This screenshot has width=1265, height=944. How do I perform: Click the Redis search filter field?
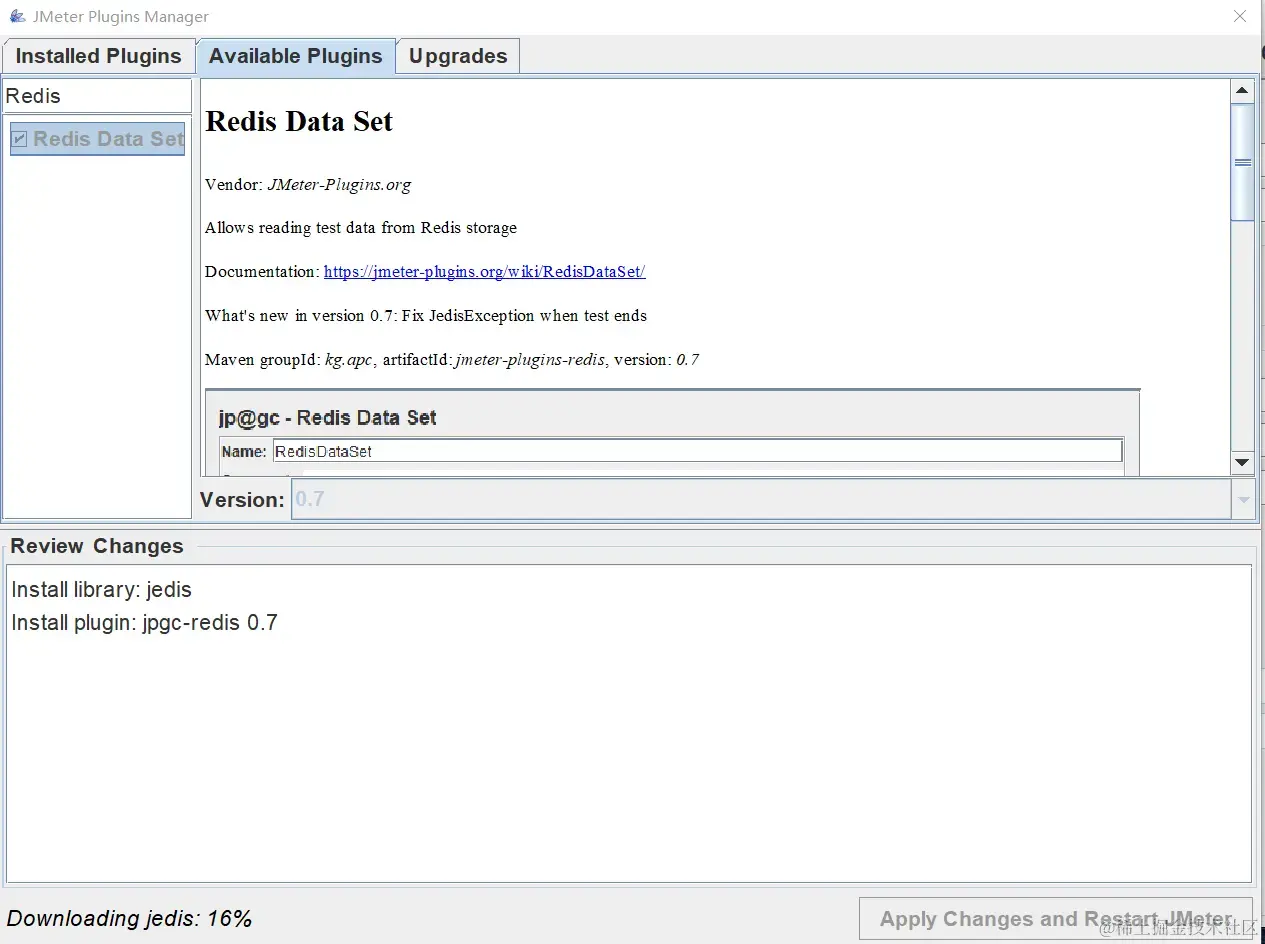click(x=97, y=96)
